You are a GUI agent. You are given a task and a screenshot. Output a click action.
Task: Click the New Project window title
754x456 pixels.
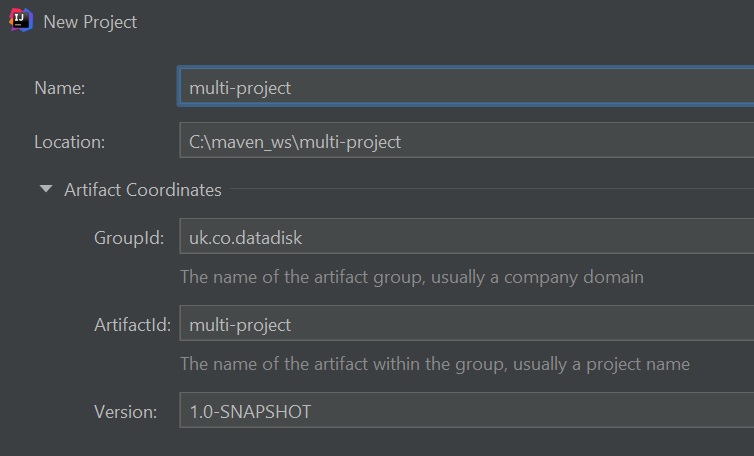click(x=90, y=21)
